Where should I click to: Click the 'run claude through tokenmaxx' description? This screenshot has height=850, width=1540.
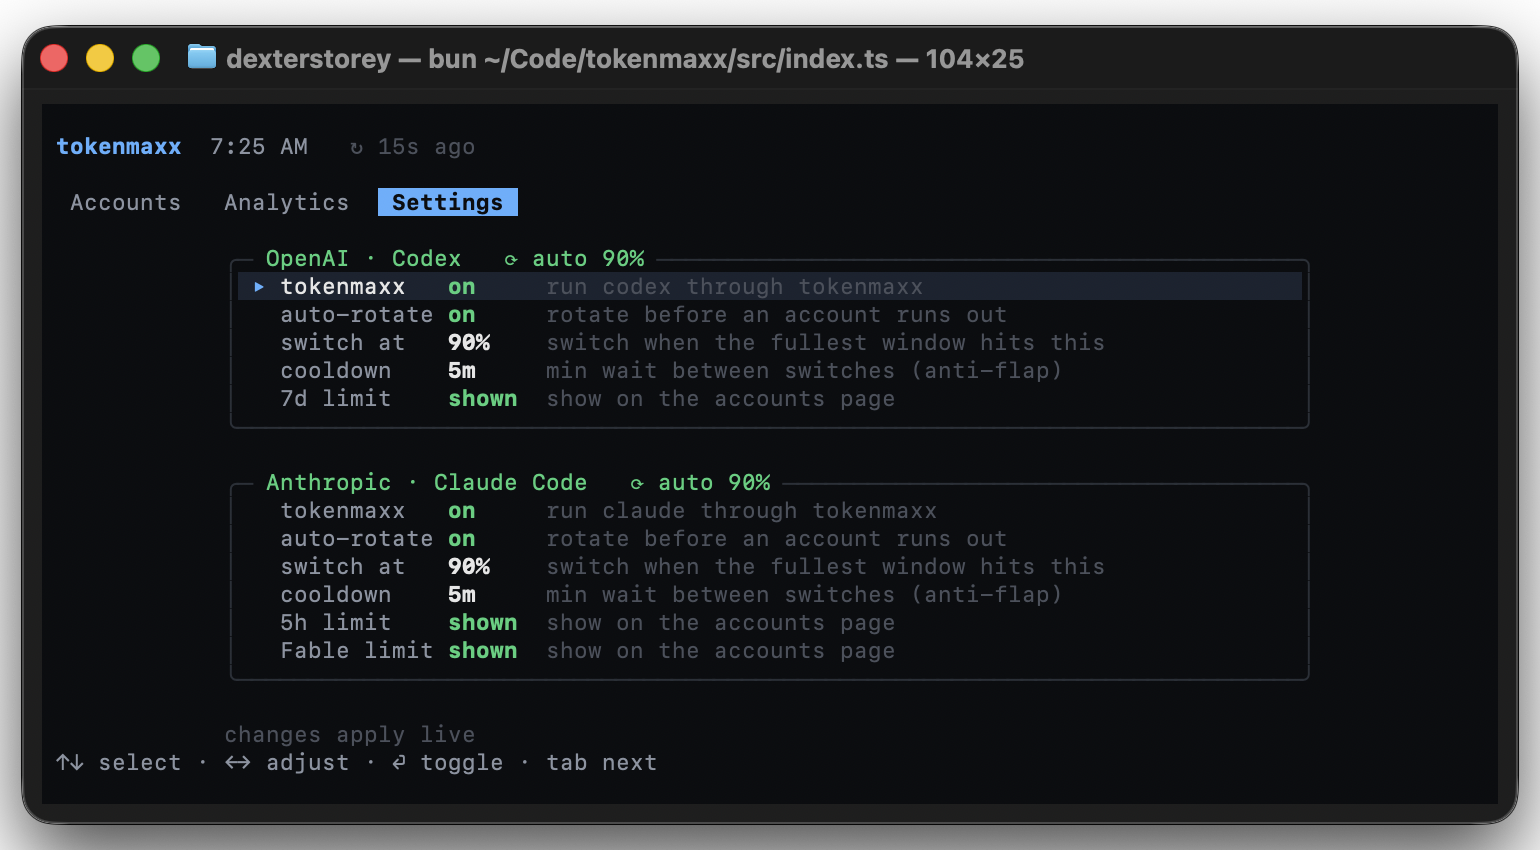[742, 511]
